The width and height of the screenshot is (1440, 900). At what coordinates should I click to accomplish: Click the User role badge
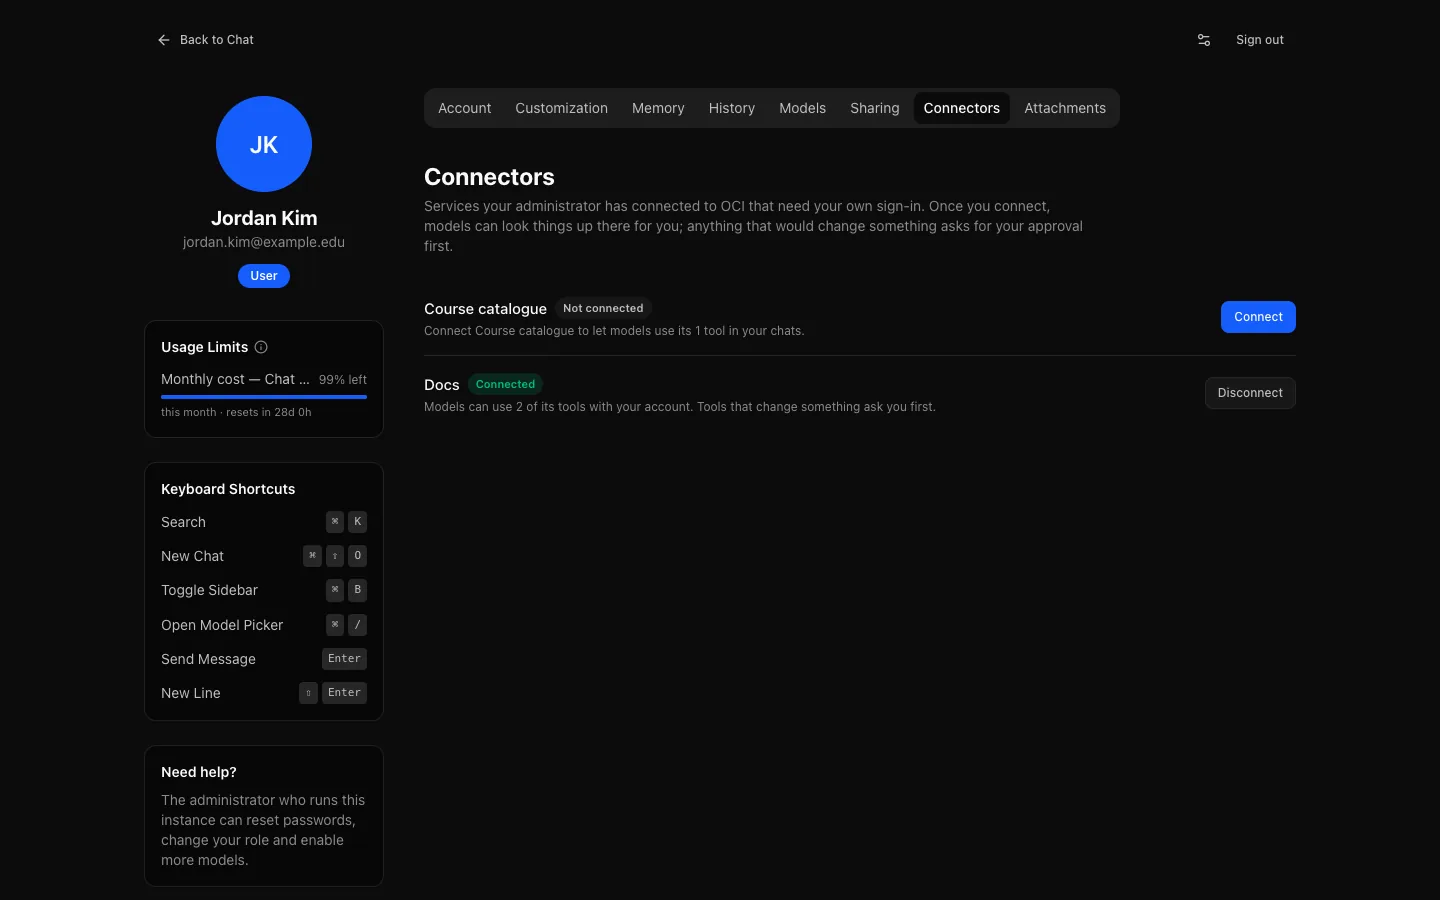click(264, 276)
